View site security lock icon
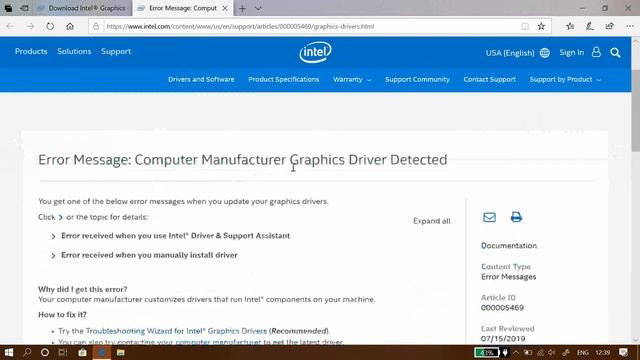The image size is (640, 360). pyautogui.click(x=96, y=27)
